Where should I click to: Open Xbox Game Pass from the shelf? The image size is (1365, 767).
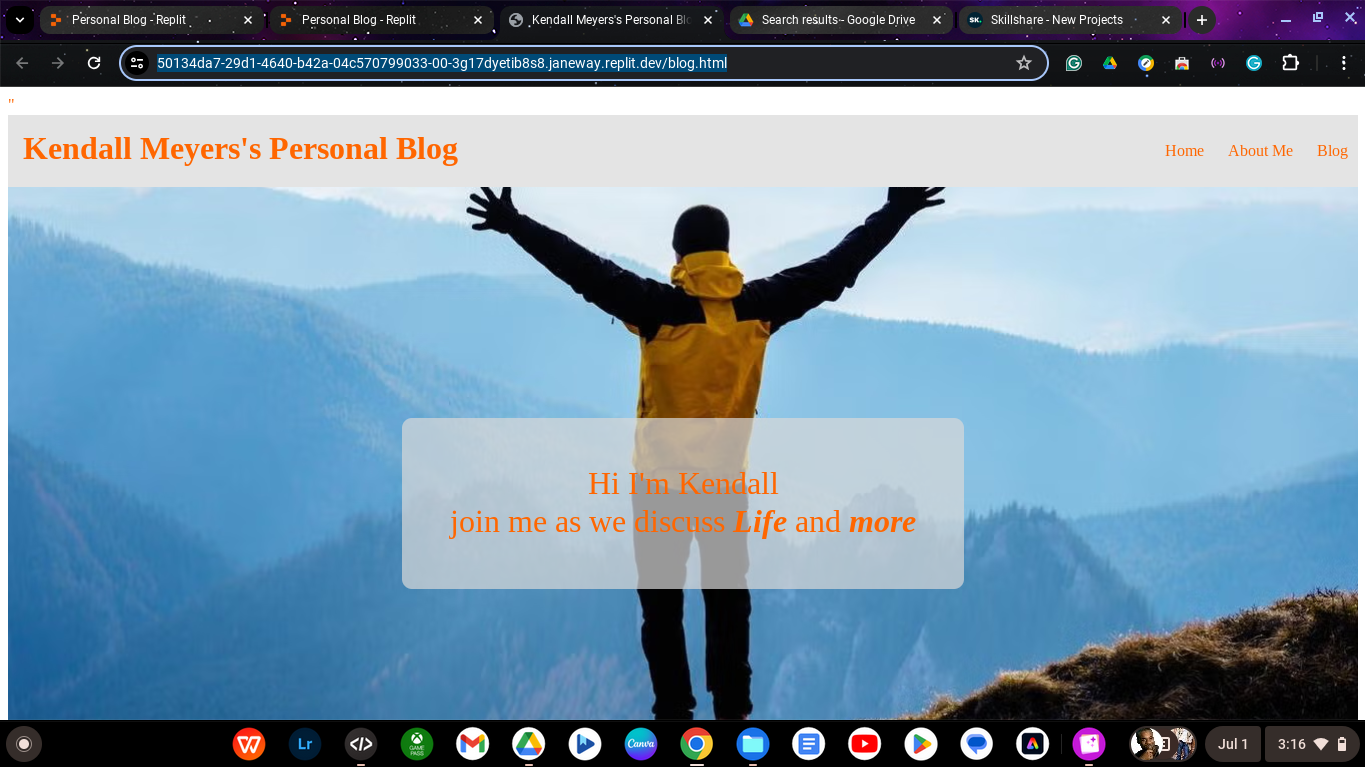(417, 744)
